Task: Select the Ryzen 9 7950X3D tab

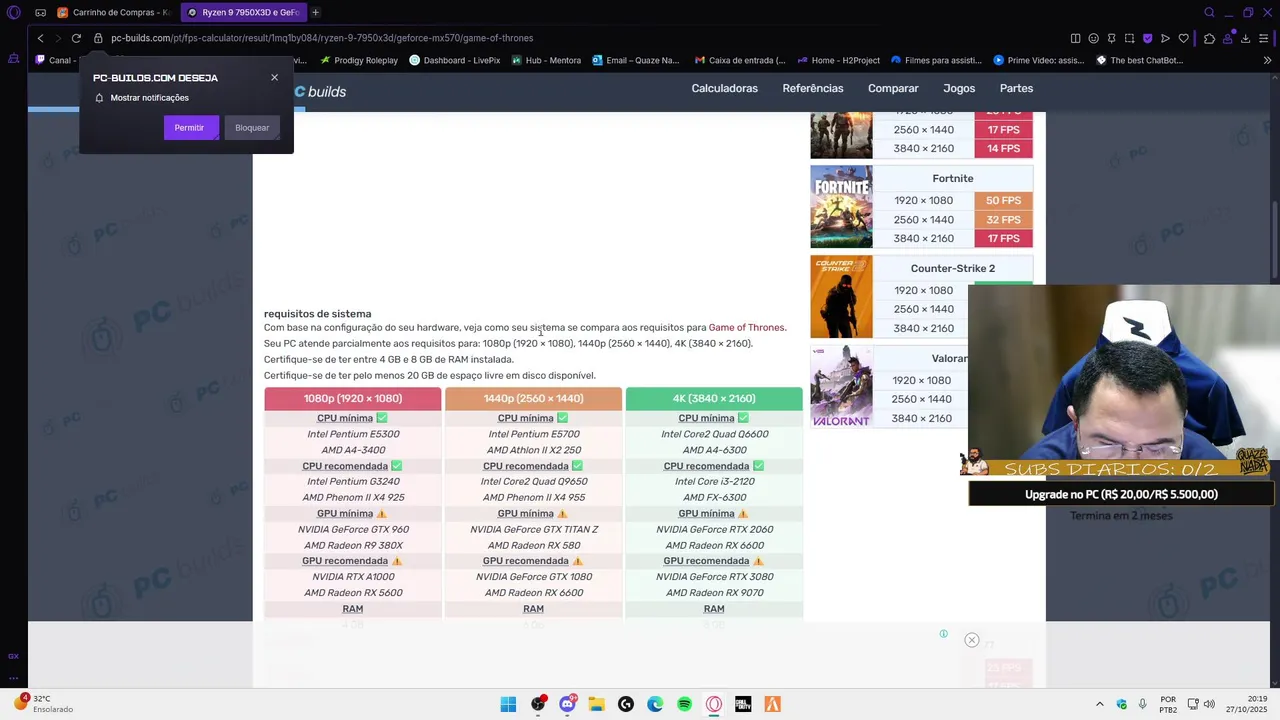Action: point(243,12)
